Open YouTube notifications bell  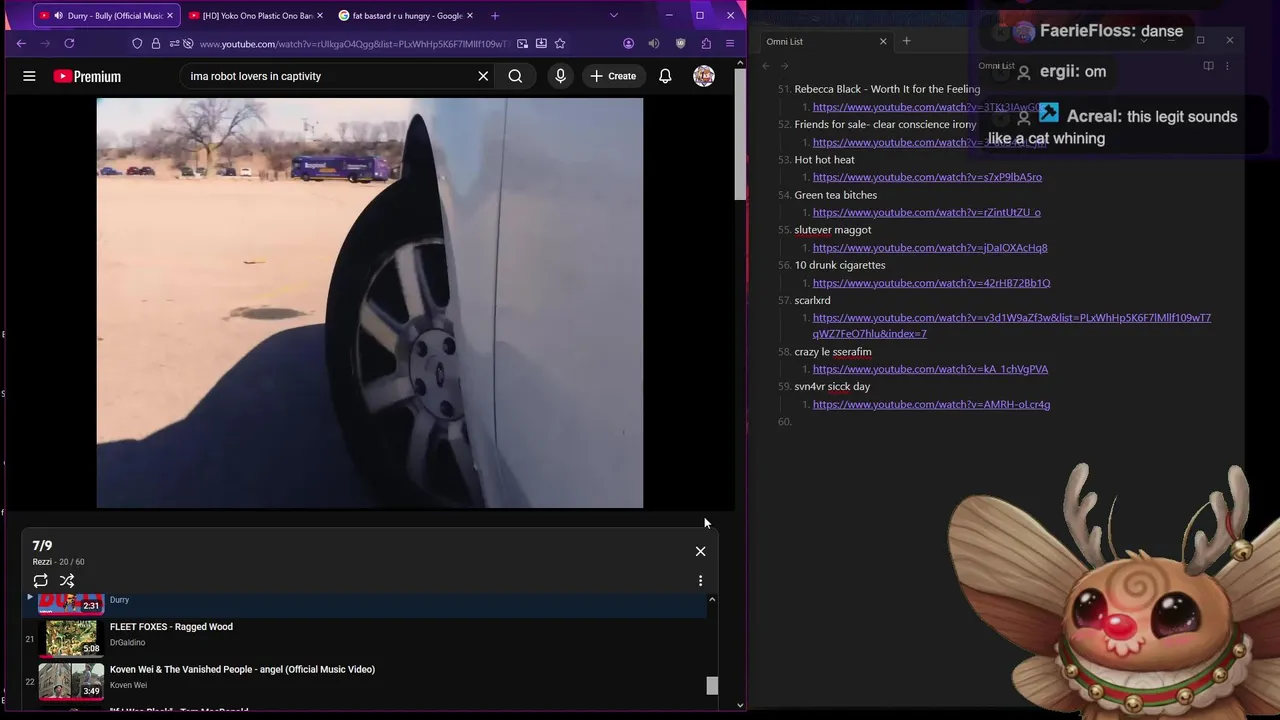665,76
